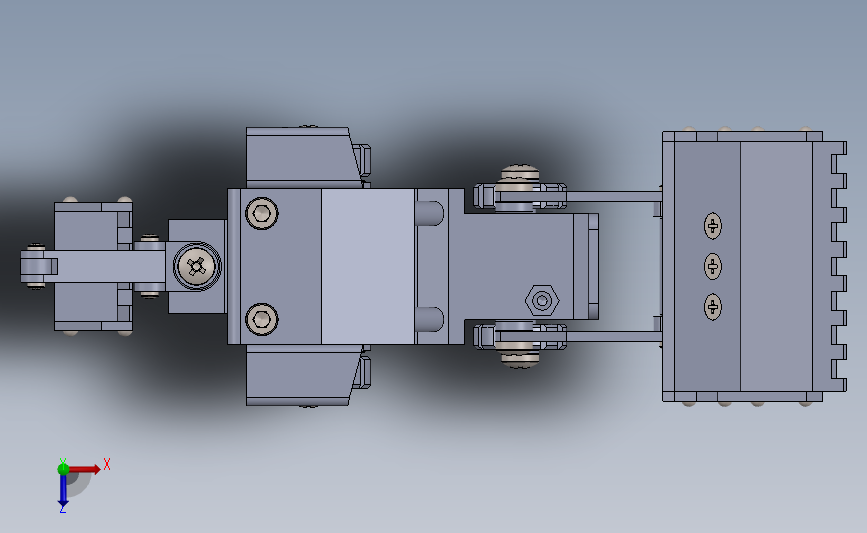Select the lower bucket arm rod
This screenshot has height=533, width=867.
pyautogui.click(x=614, y=336)
